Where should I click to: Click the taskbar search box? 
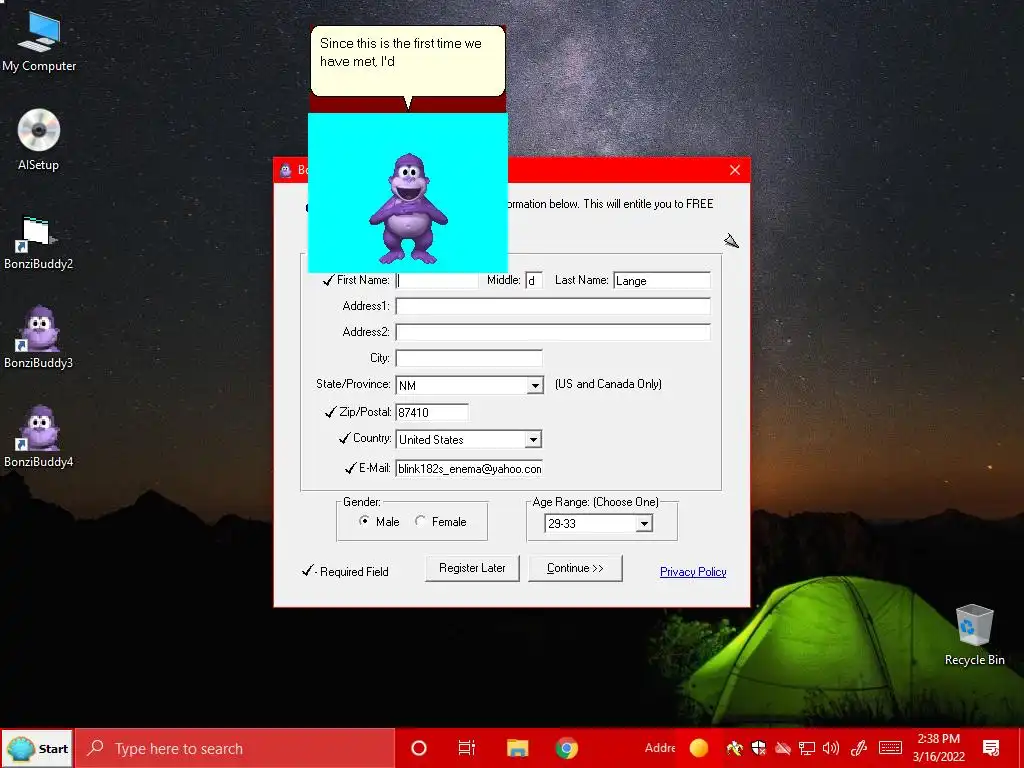pos(234,748)
